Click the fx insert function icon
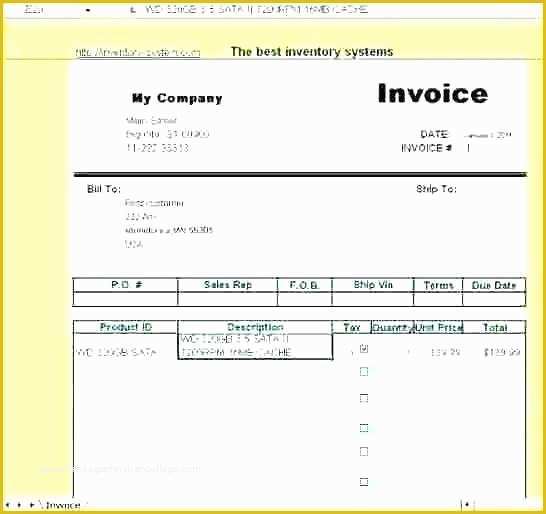 [x=133, y=10]
